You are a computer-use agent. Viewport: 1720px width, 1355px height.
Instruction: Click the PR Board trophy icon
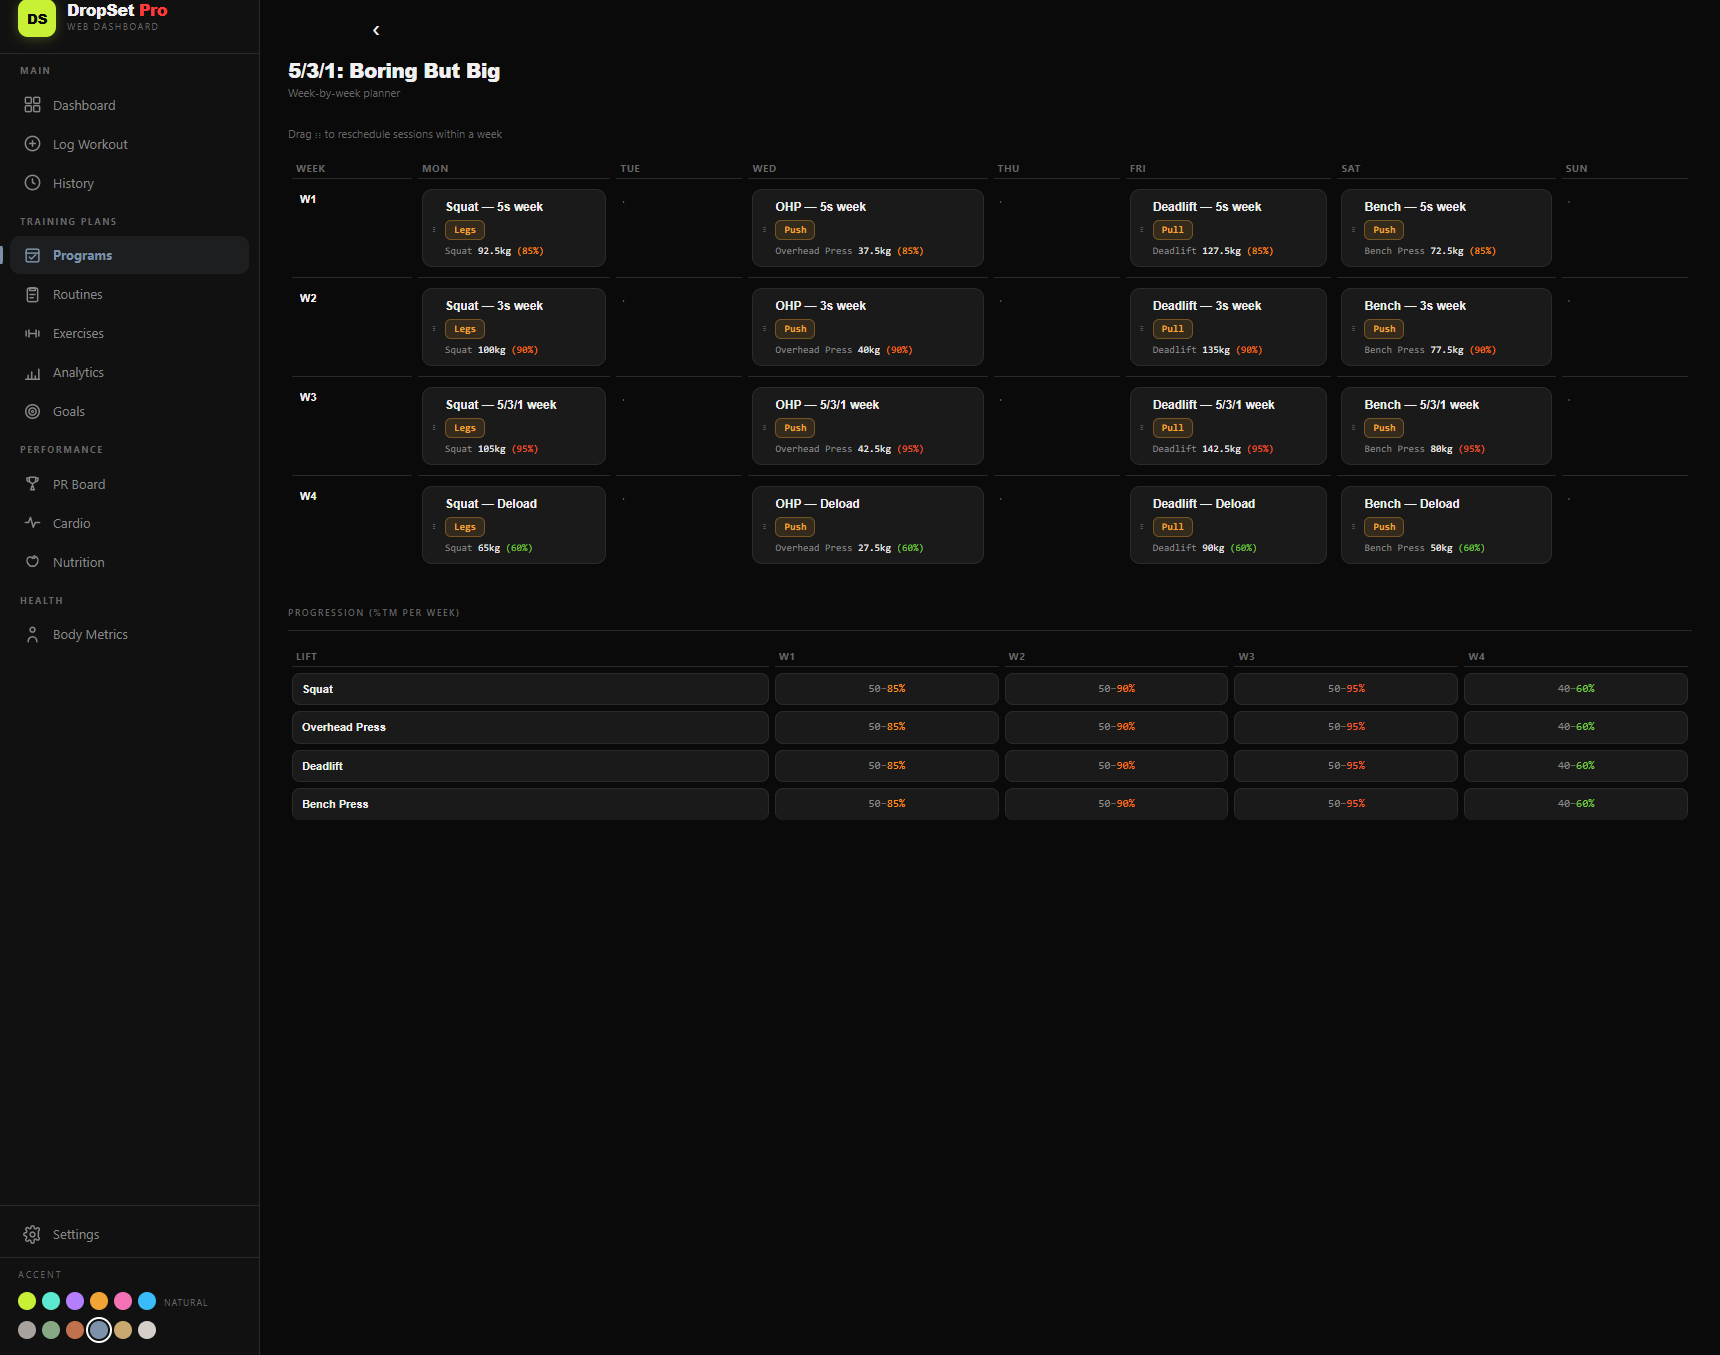pos(32,484)
